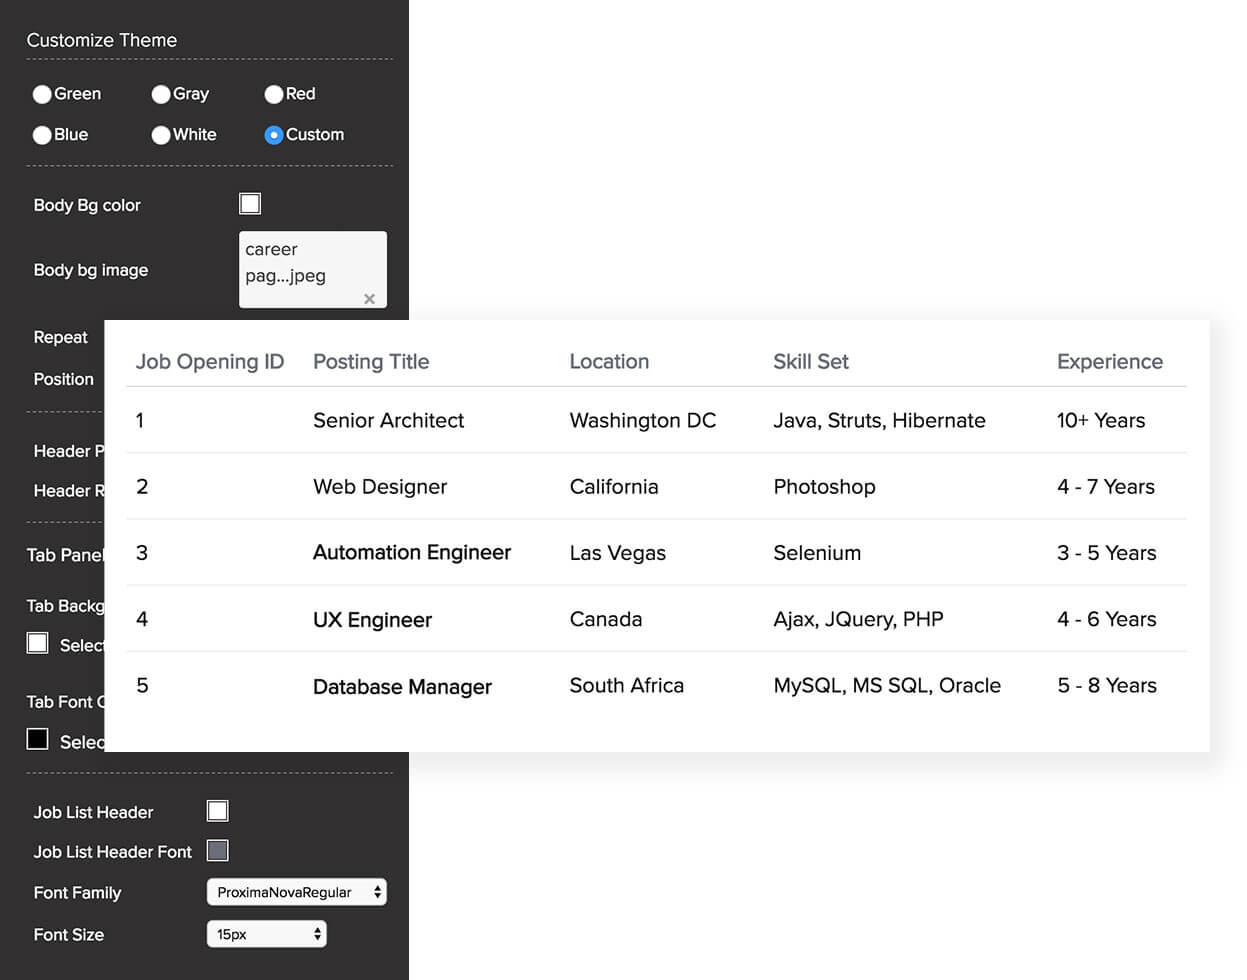
Task: Select the Blue theme option
Action: pos(42,135)
